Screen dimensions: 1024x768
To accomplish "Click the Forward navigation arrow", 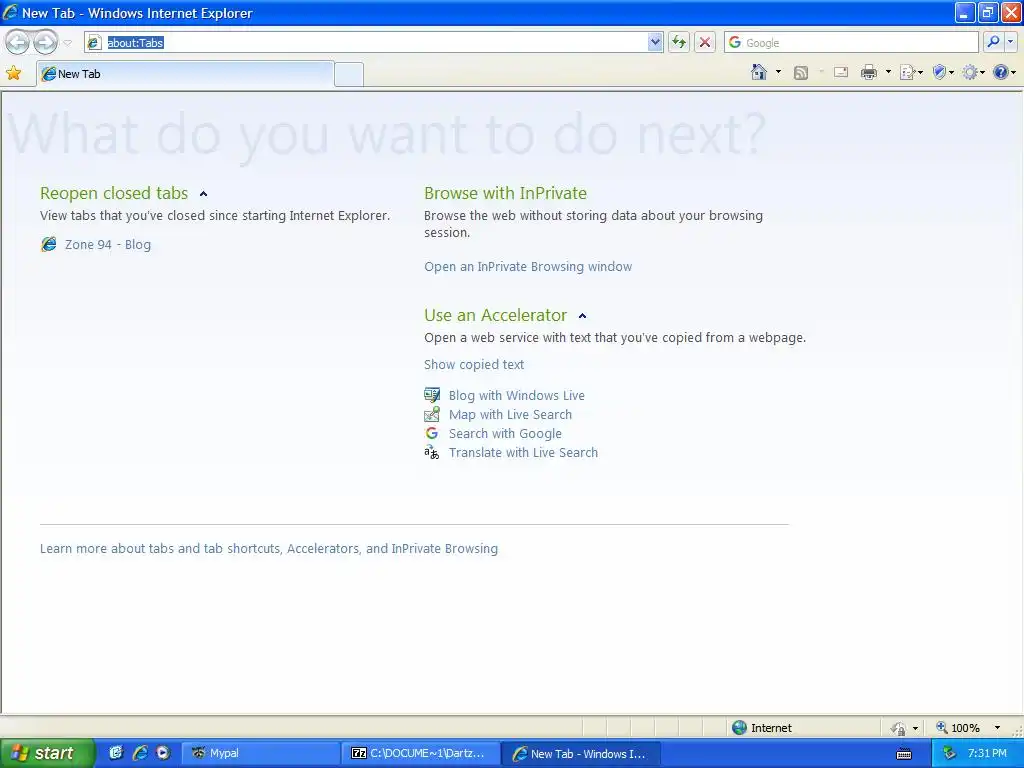I will coord(45,42).
